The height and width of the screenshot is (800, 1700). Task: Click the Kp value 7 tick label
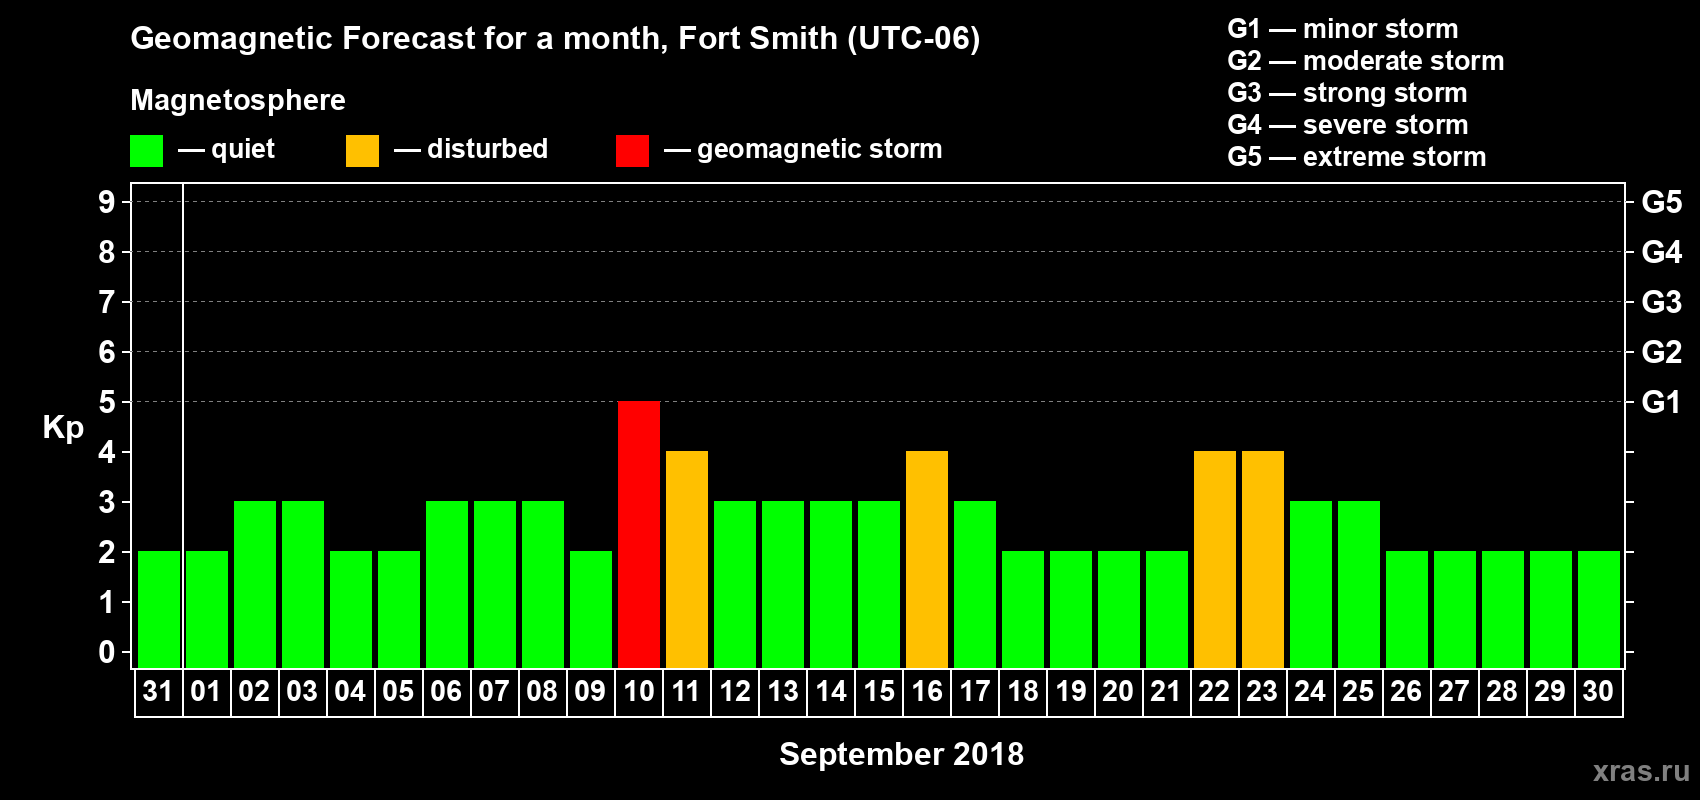point(107,302)
